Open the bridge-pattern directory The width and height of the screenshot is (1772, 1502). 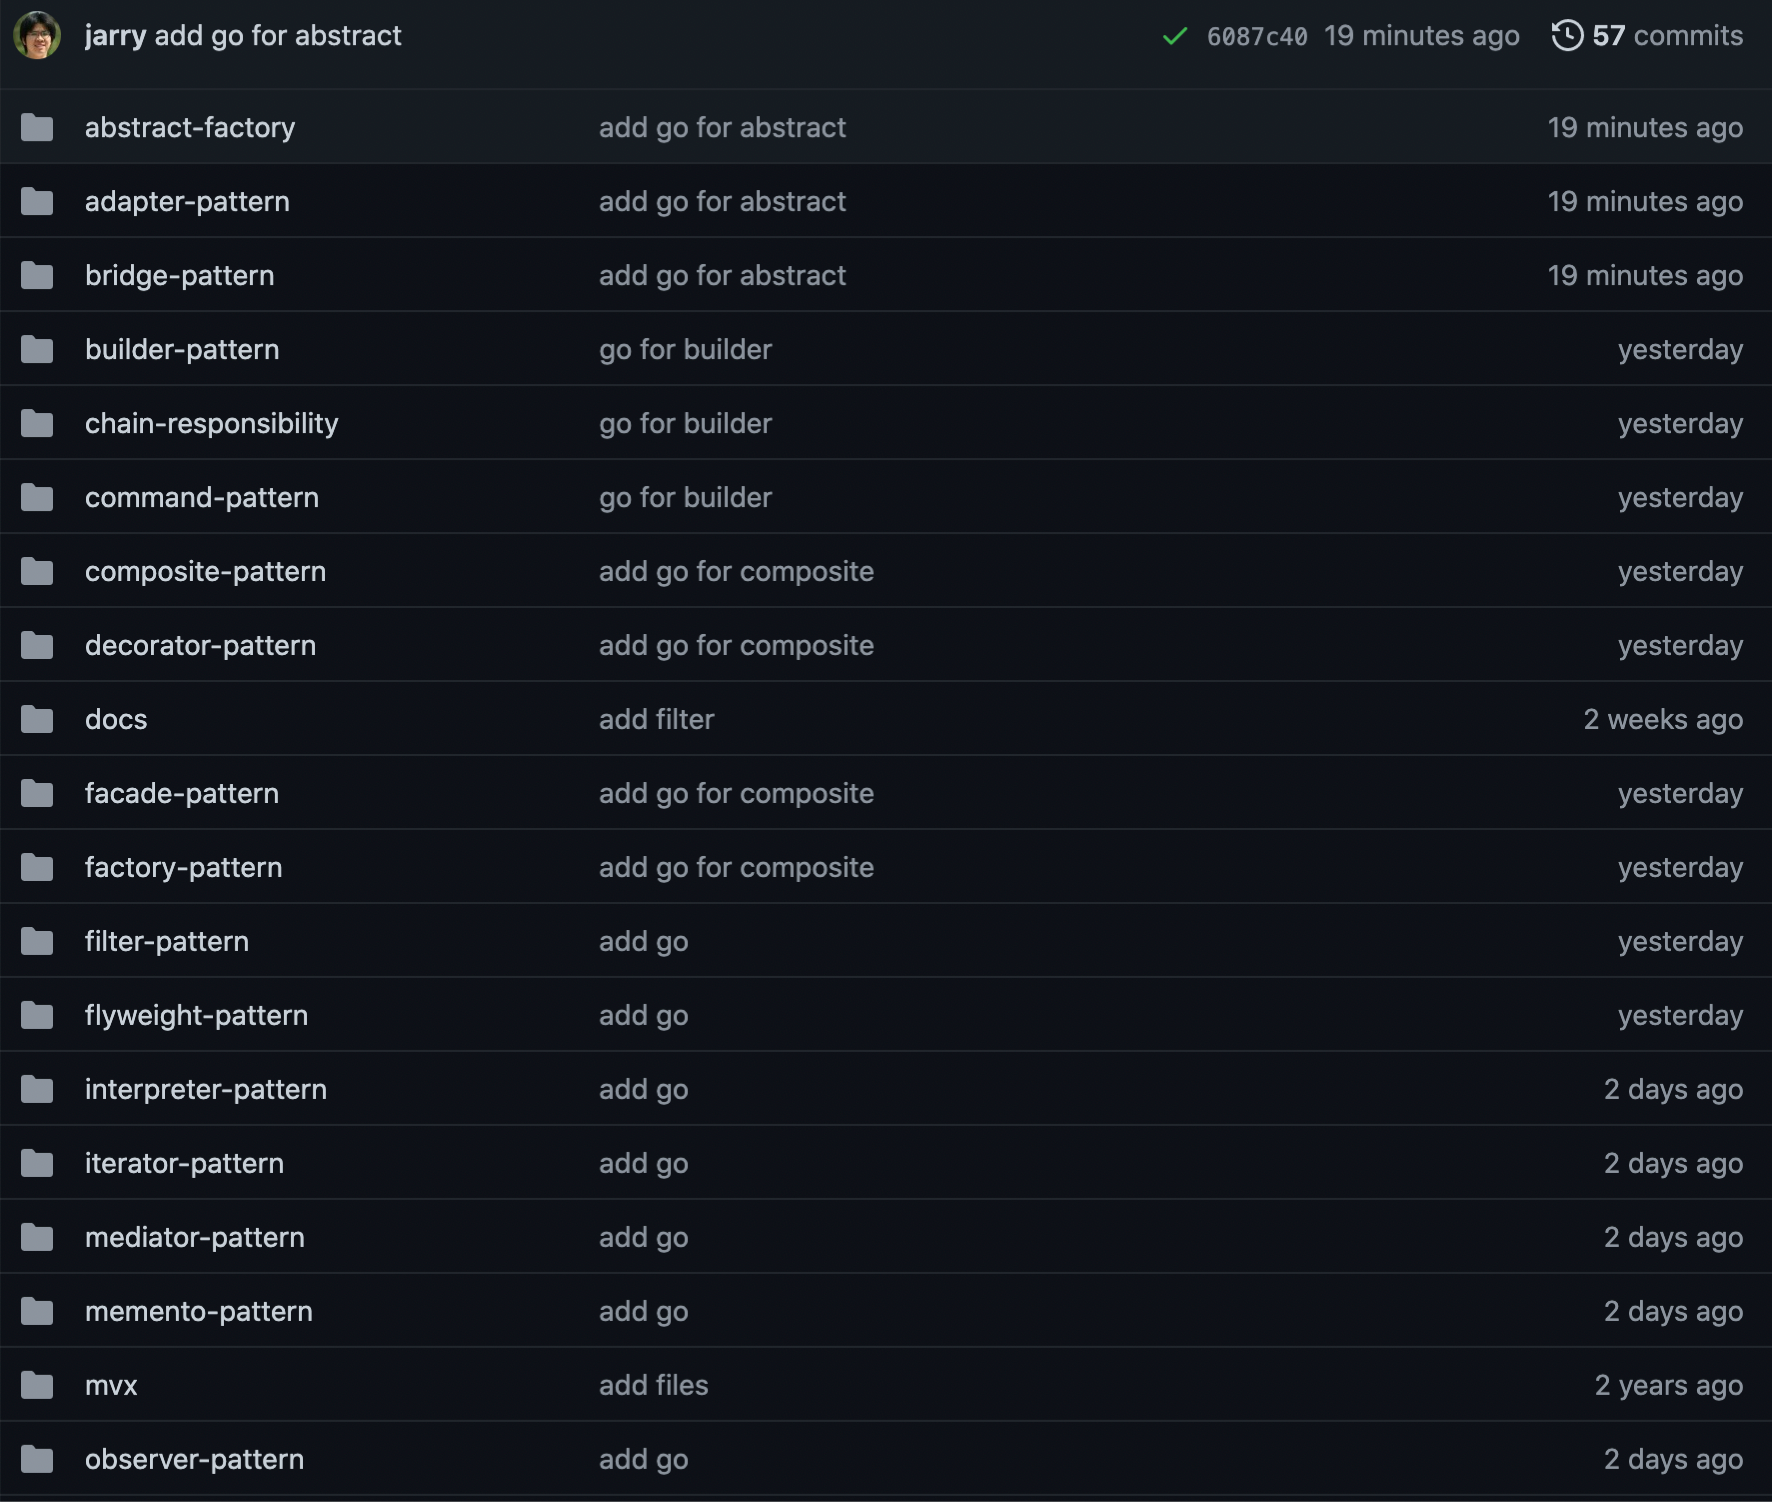179,276
